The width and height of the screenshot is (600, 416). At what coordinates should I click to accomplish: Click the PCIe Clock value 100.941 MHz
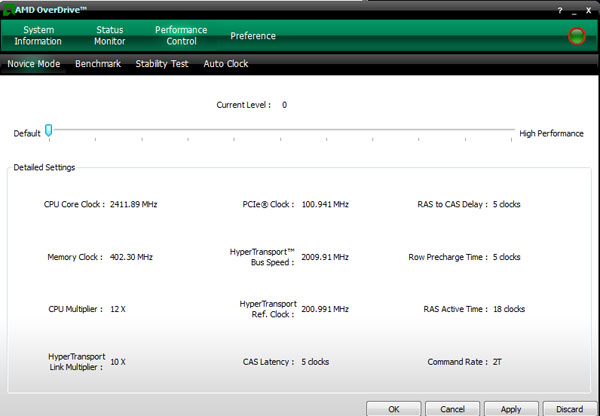[325, 204]
